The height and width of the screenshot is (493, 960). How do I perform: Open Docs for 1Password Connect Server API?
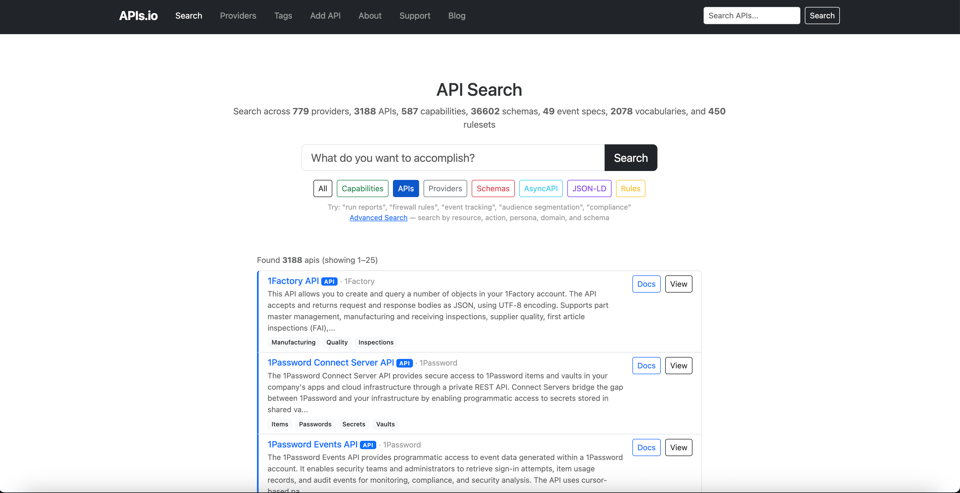646,366
